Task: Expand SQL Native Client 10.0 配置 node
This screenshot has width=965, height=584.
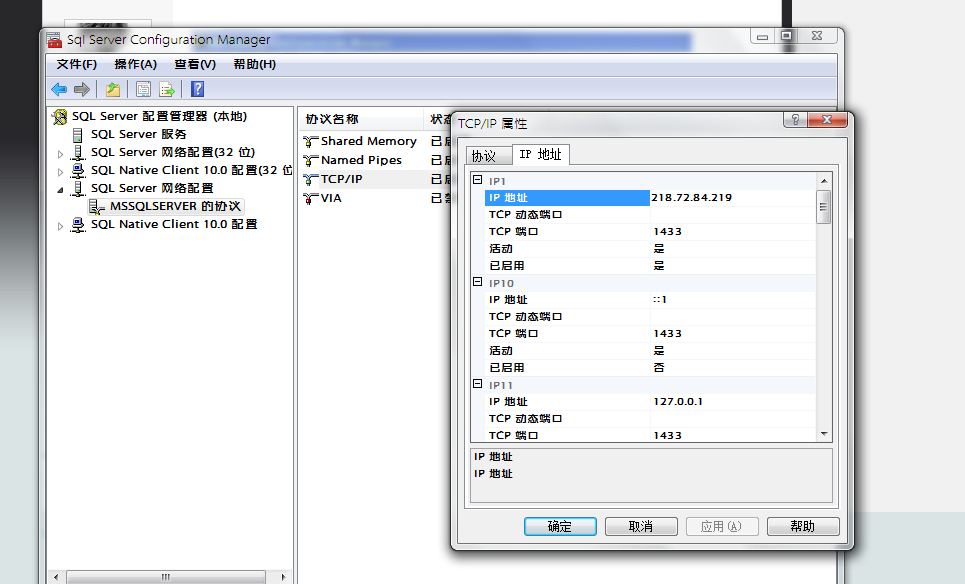Action: [x=60, y=226]
